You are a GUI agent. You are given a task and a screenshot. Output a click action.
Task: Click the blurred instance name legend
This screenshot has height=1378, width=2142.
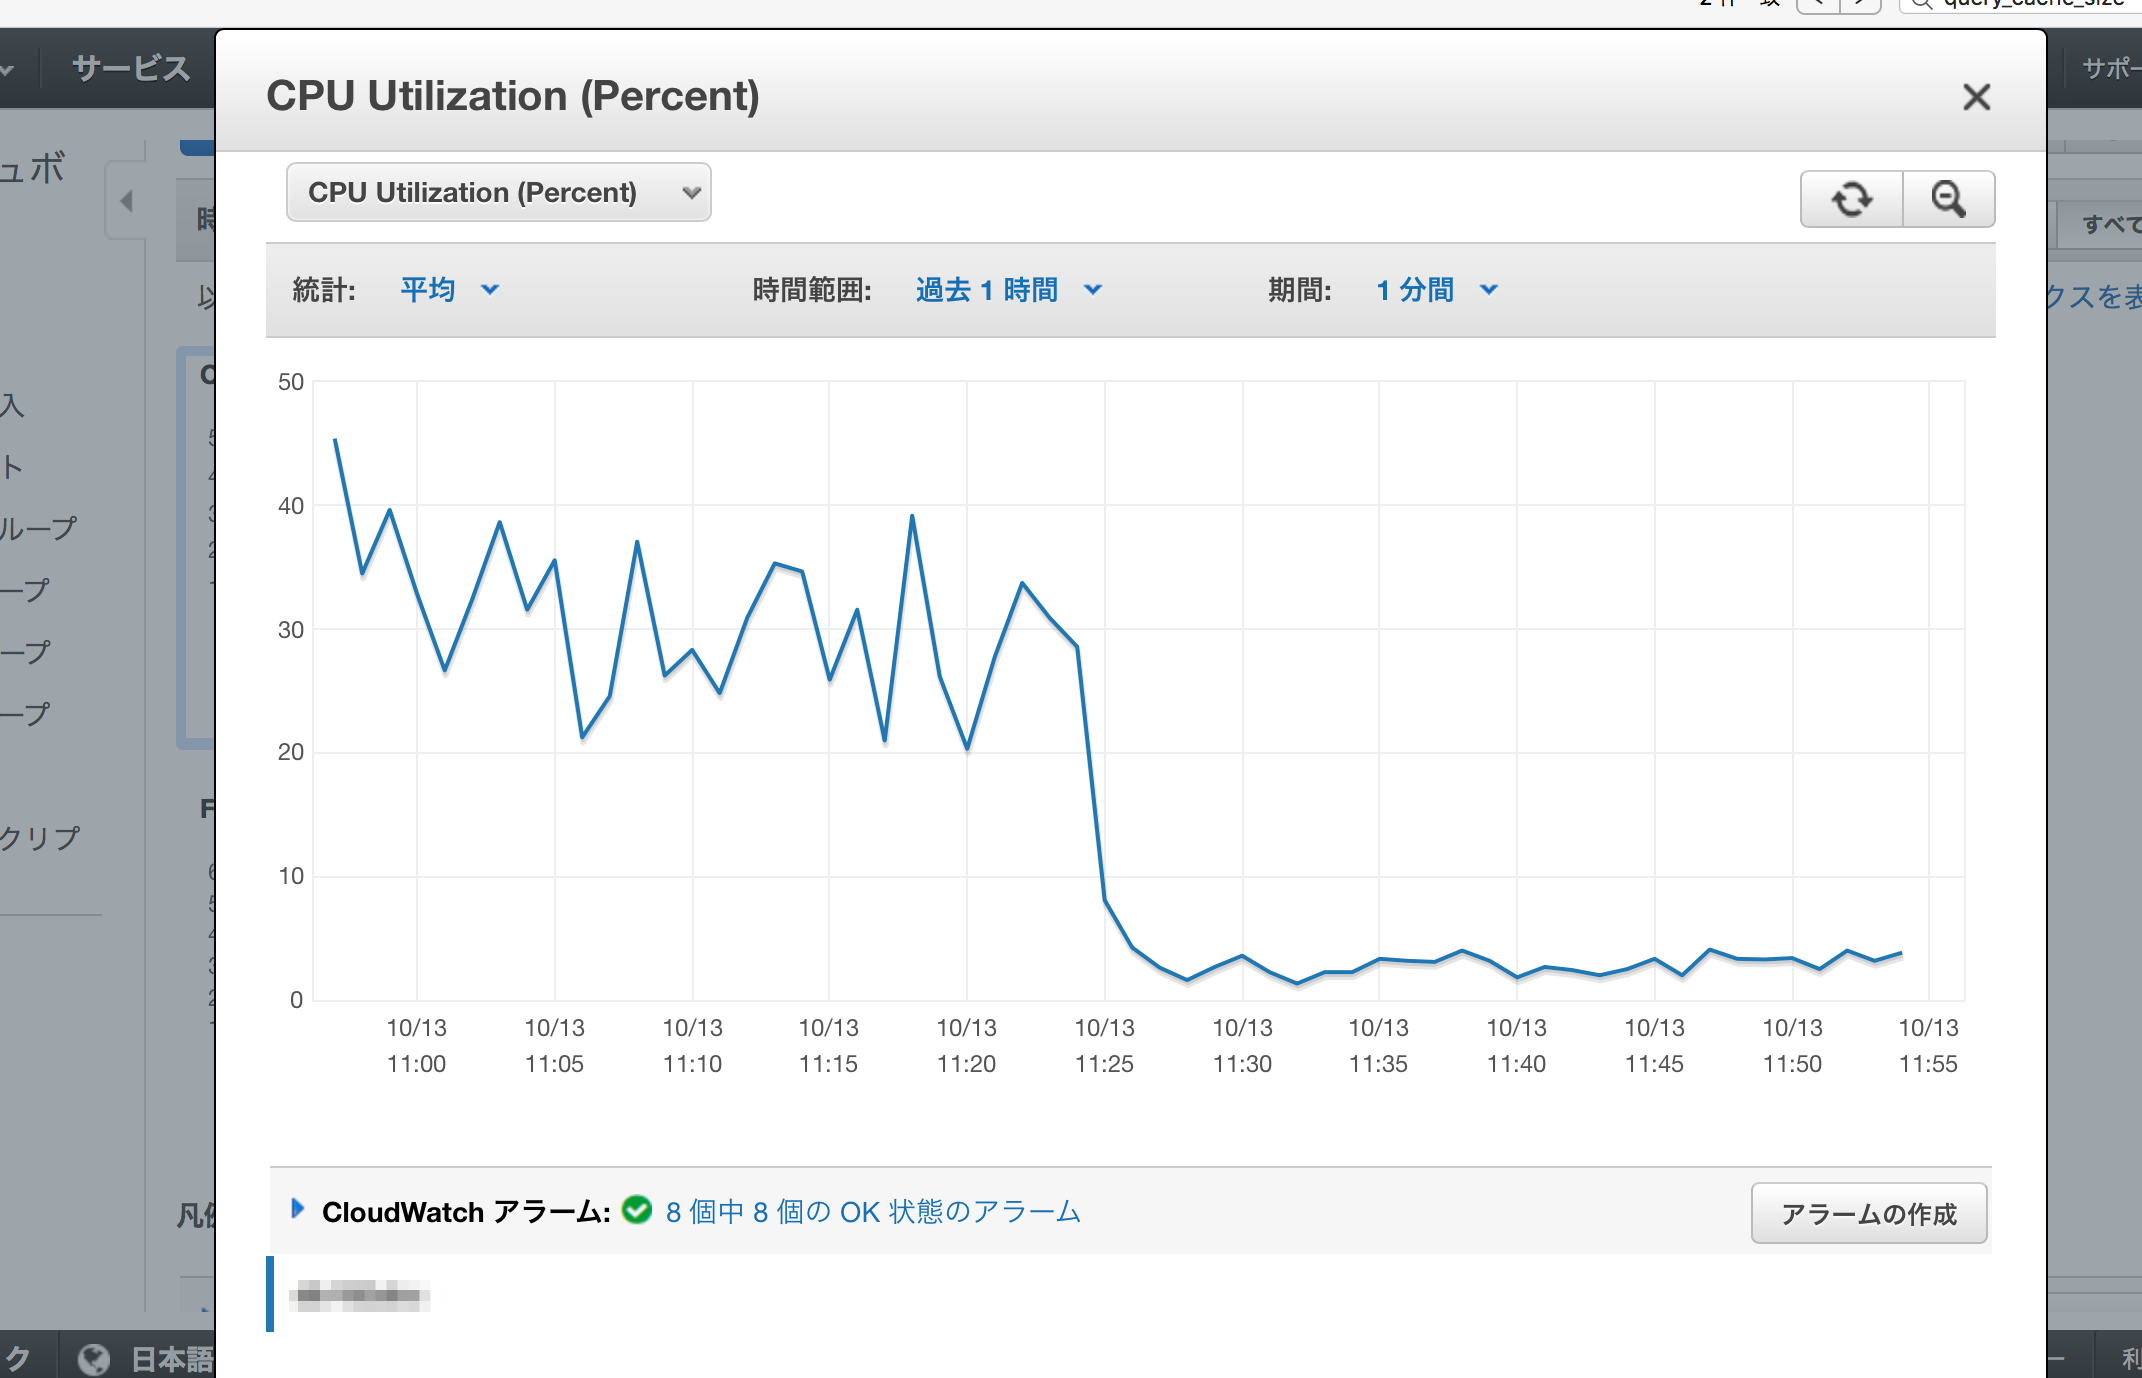coord(360,1296)
